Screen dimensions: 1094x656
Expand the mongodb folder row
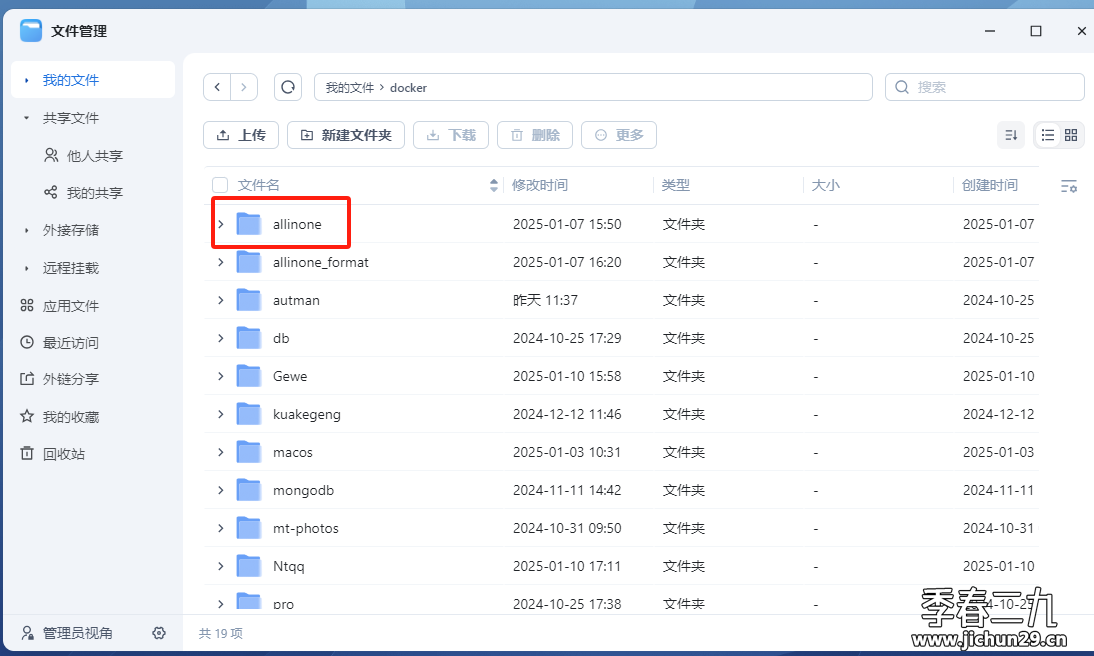click(x=220, y=491)
